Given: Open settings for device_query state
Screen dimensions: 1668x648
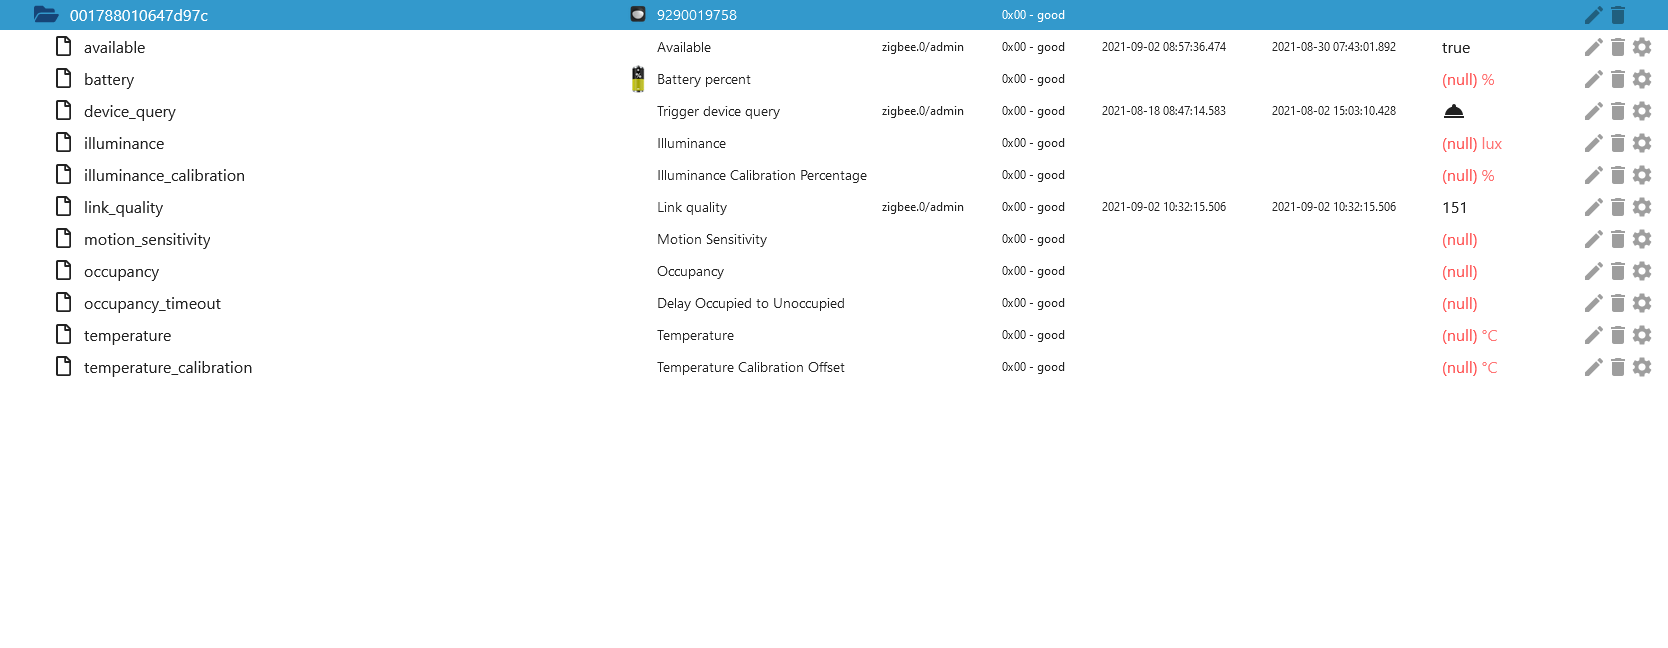Looking at the screenshot, I should (x=1642, y=111).
